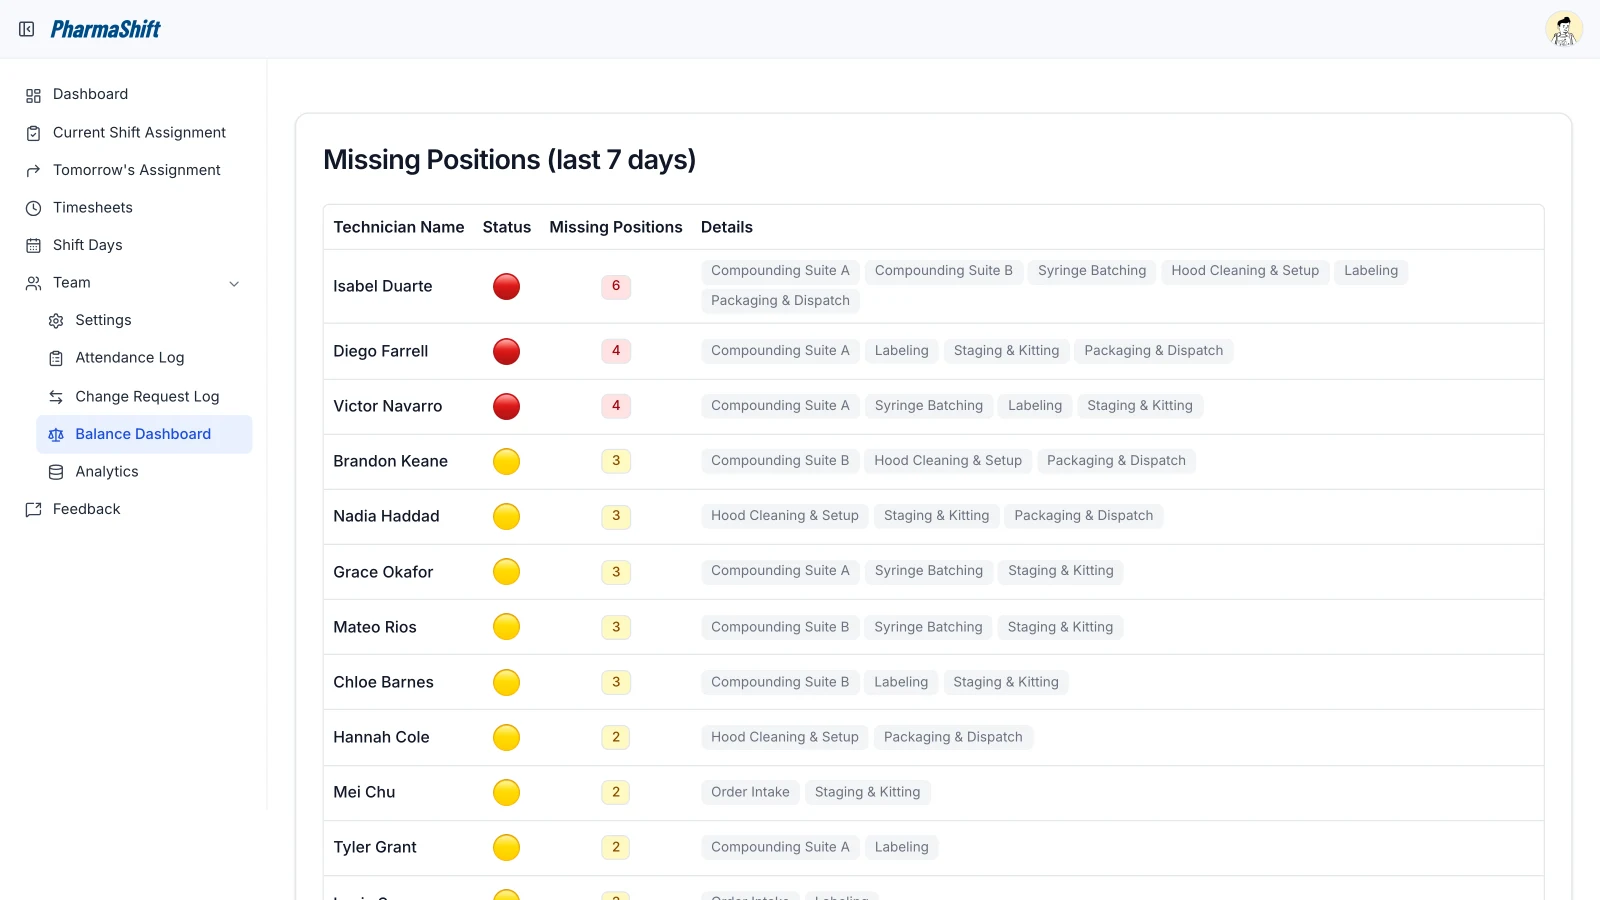Image resolution: width=1600 pixels, height=900 pixels.
Task: Click Tyler Grant's Compounding Suite A tag
Action: point(780,847)
